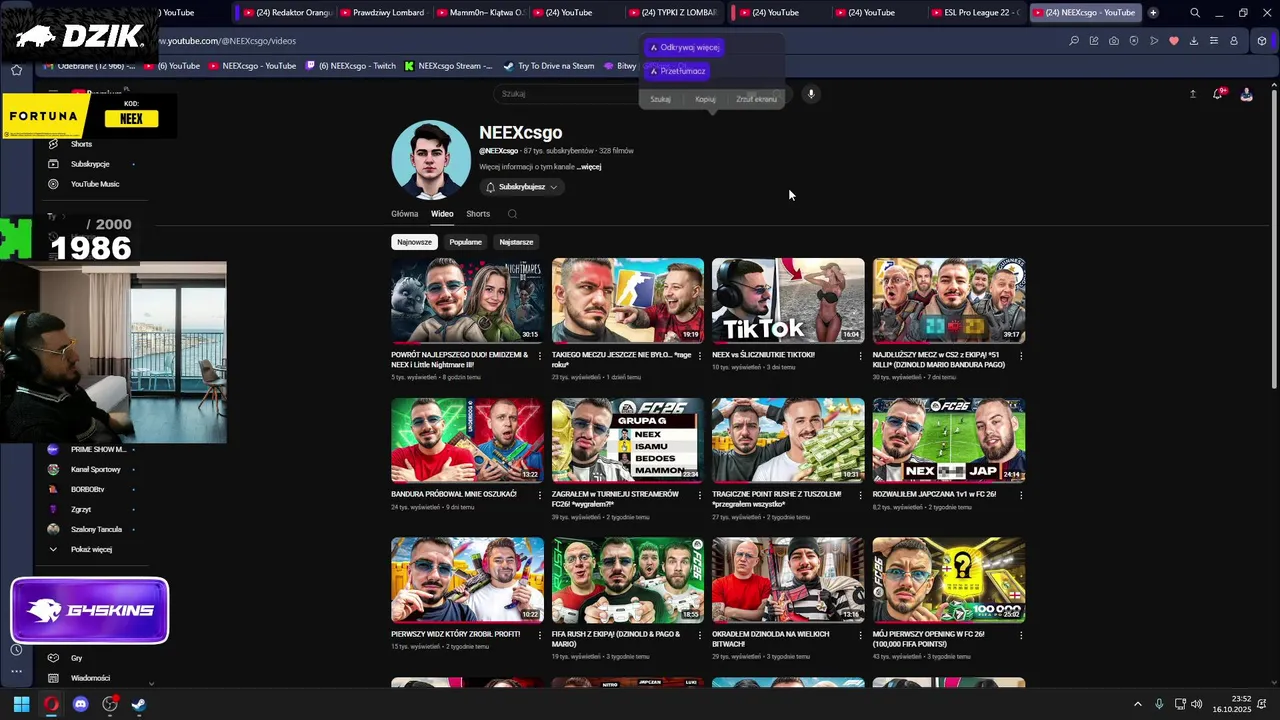
Task: Click Przetłumacz popup button
Action: tap(678, 71)
